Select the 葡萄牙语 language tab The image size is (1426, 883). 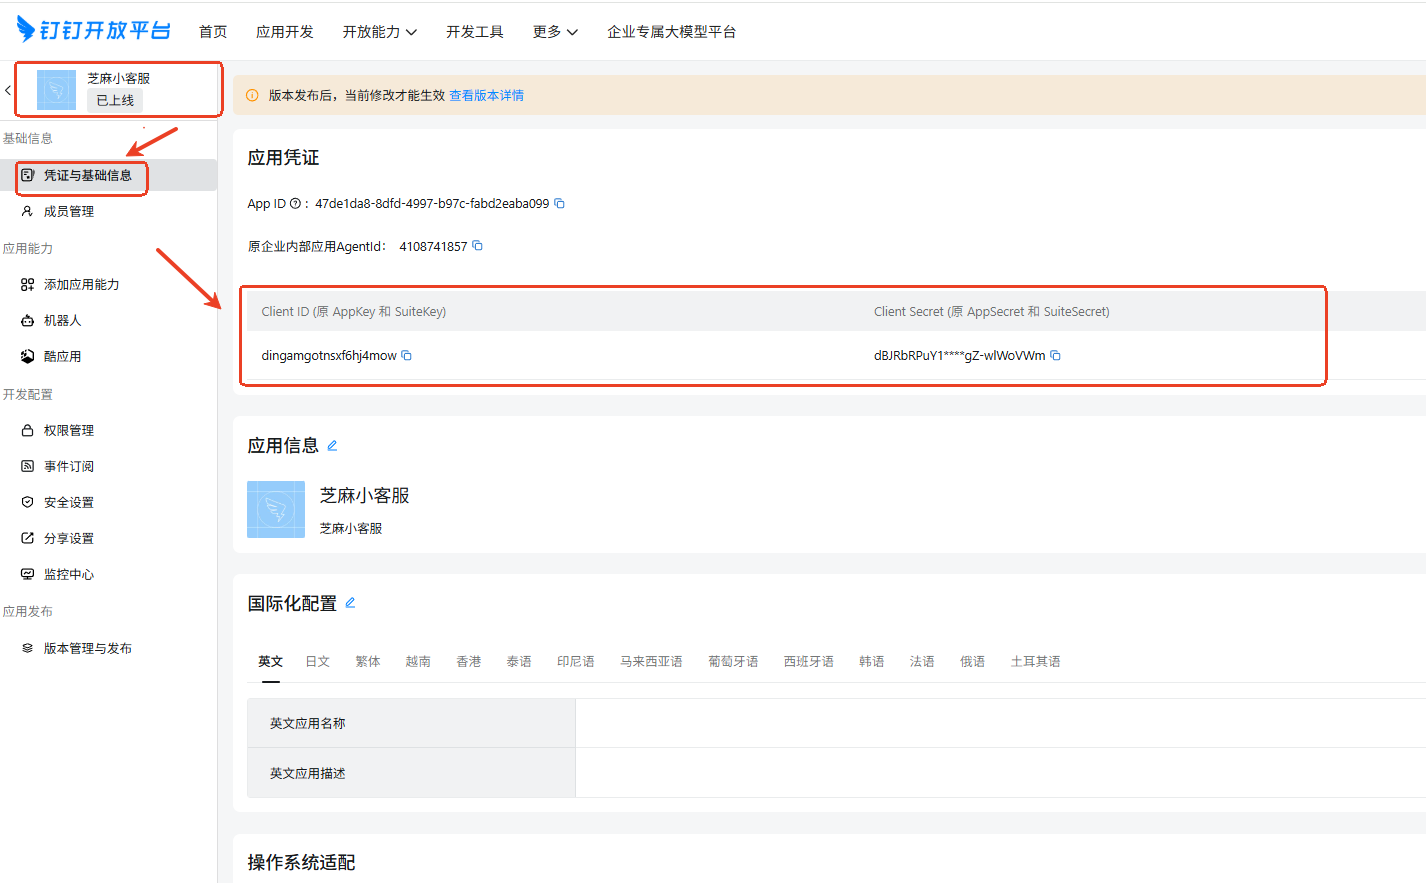click(x=733, y=661)
